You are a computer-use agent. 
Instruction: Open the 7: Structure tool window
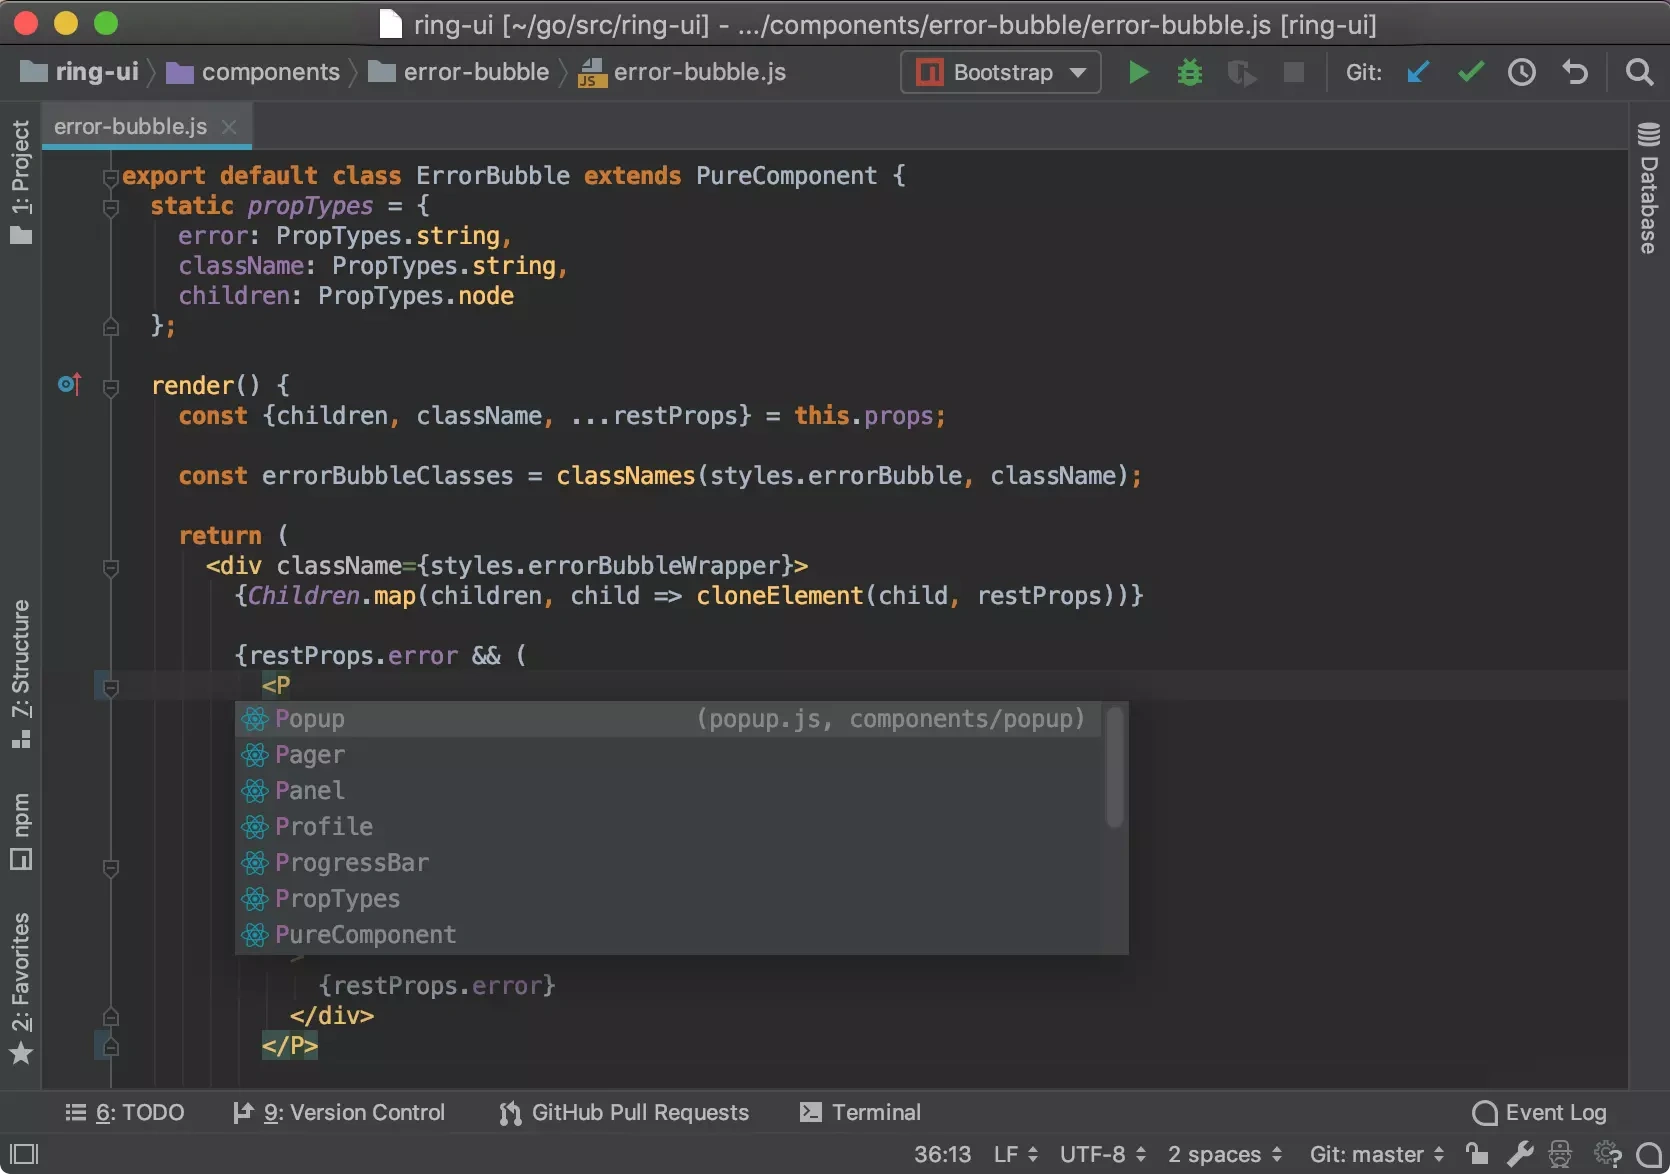coord(21,673)
